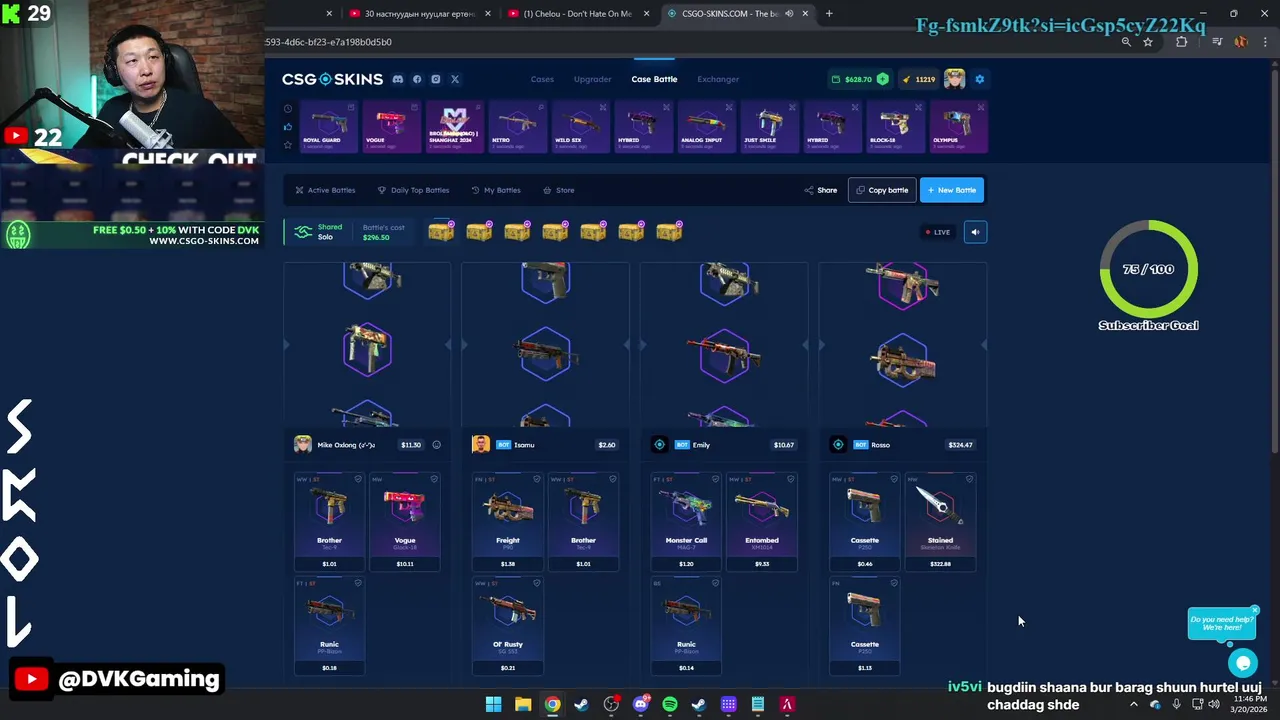Open Windows Start menu in the taskbar

(493, 705)
